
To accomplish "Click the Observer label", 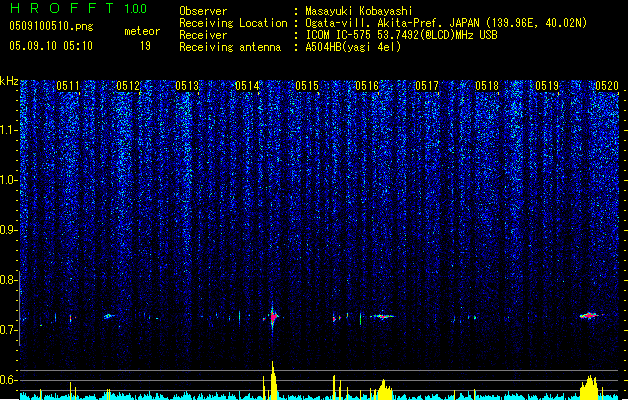I will (x=203, y=11).
